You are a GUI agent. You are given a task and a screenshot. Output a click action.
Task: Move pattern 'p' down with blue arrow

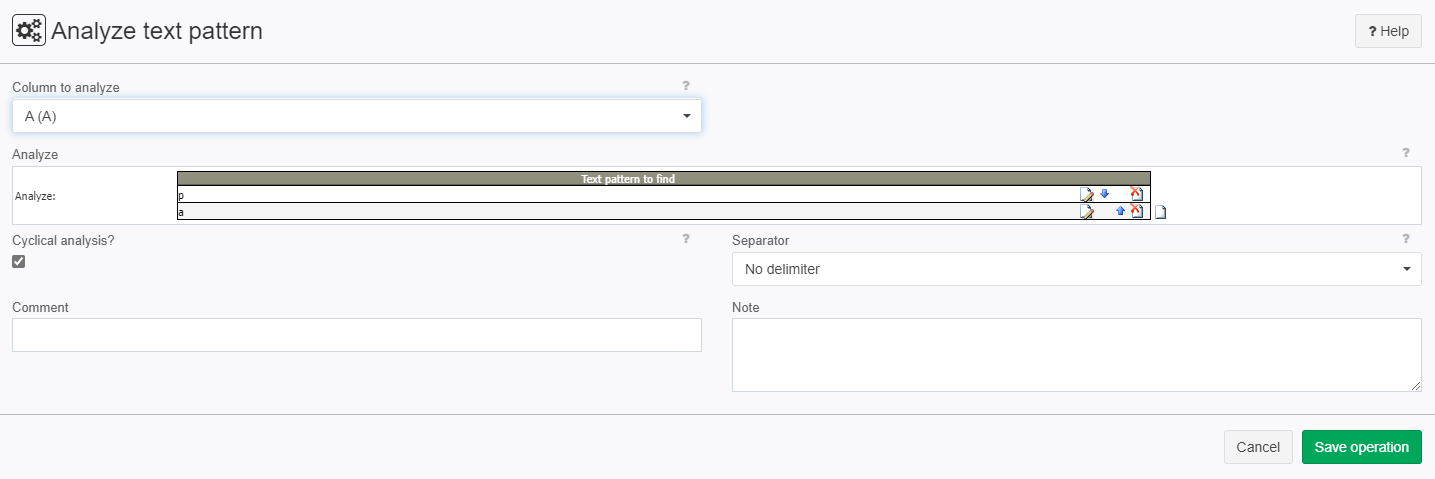coord(1104,194)
